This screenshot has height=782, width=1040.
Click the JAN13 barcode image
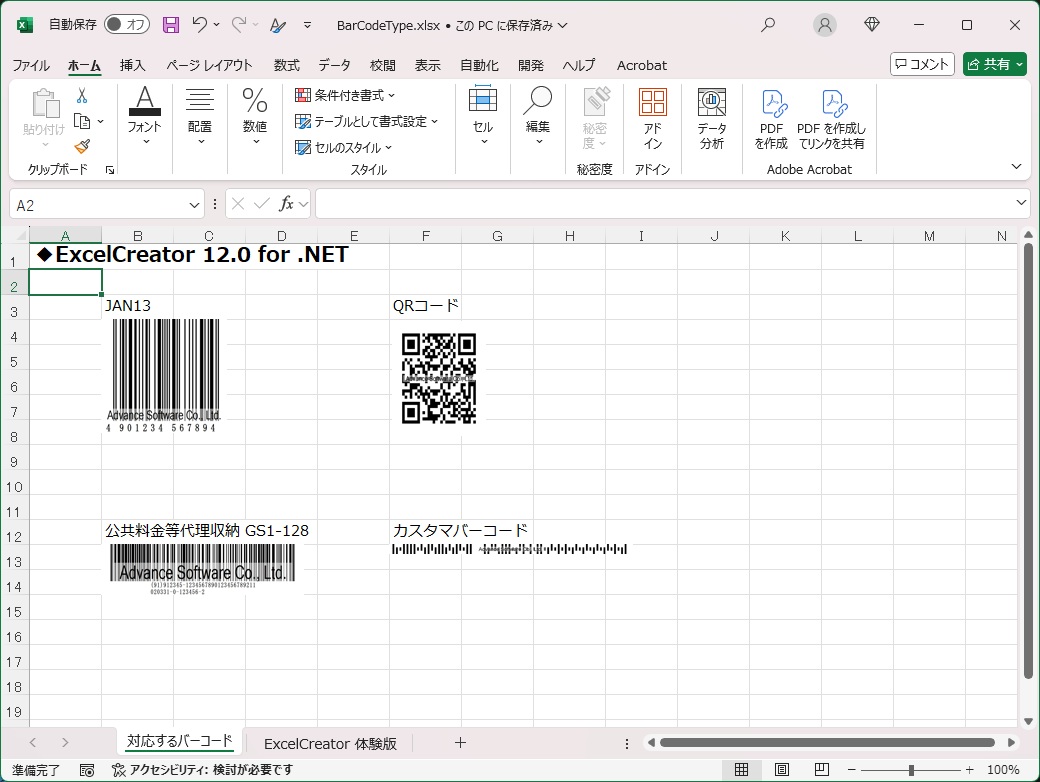[163, 375]
